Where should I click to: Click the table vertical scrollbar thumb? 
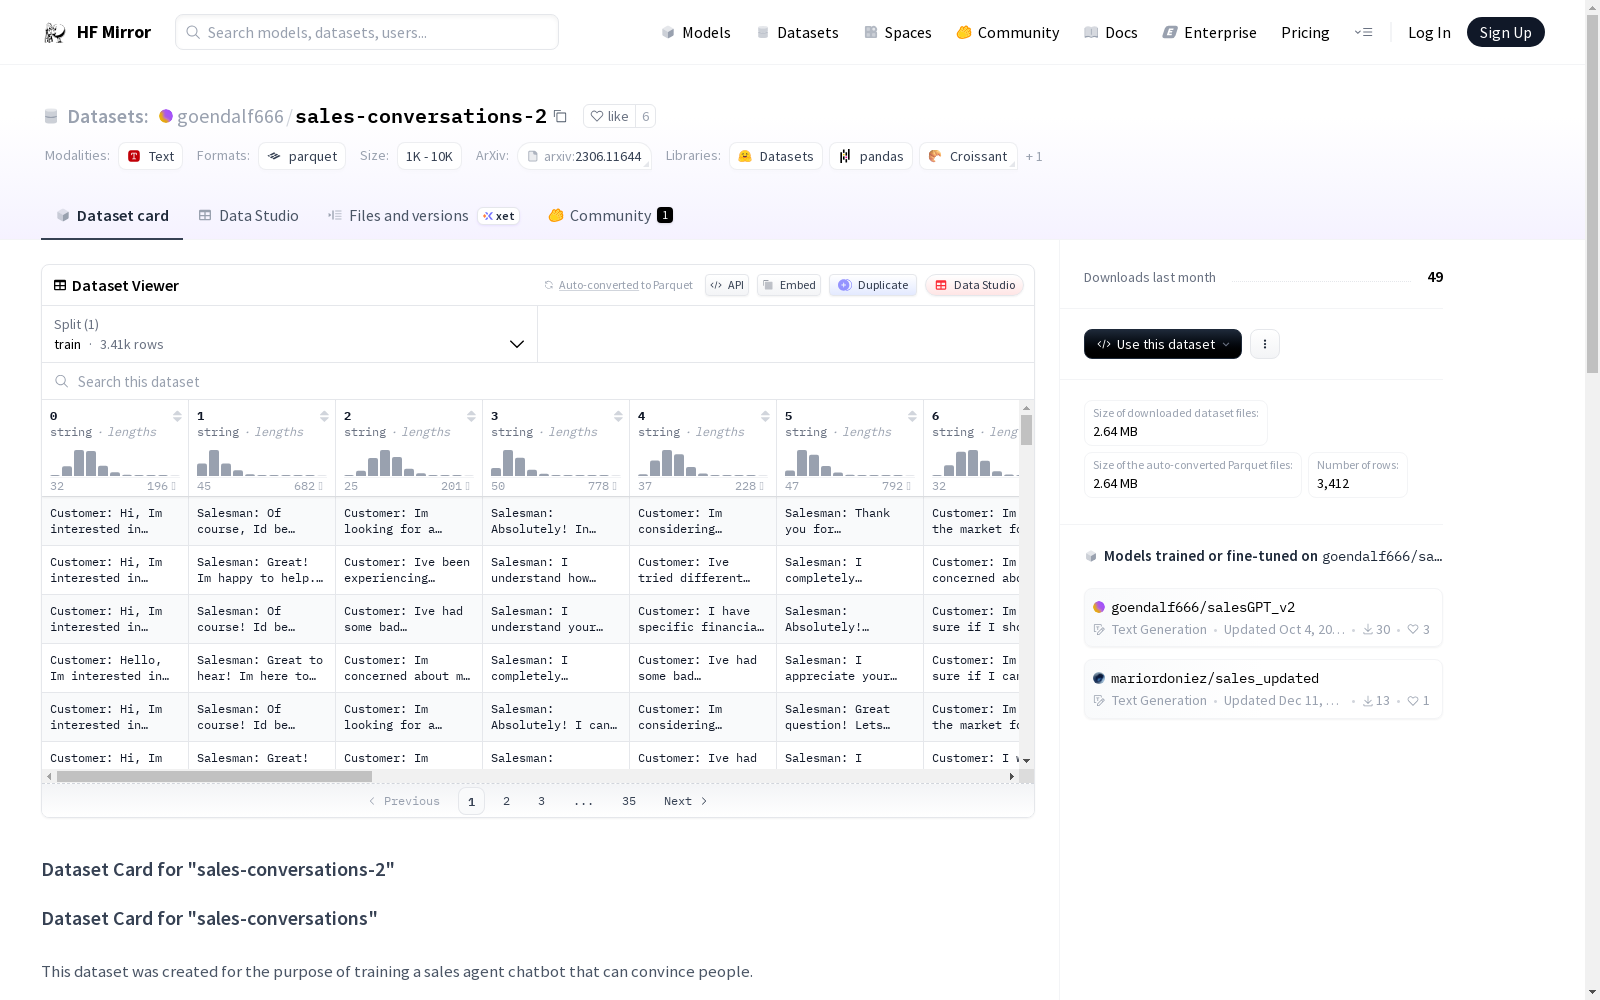(x=1026, y=430)
